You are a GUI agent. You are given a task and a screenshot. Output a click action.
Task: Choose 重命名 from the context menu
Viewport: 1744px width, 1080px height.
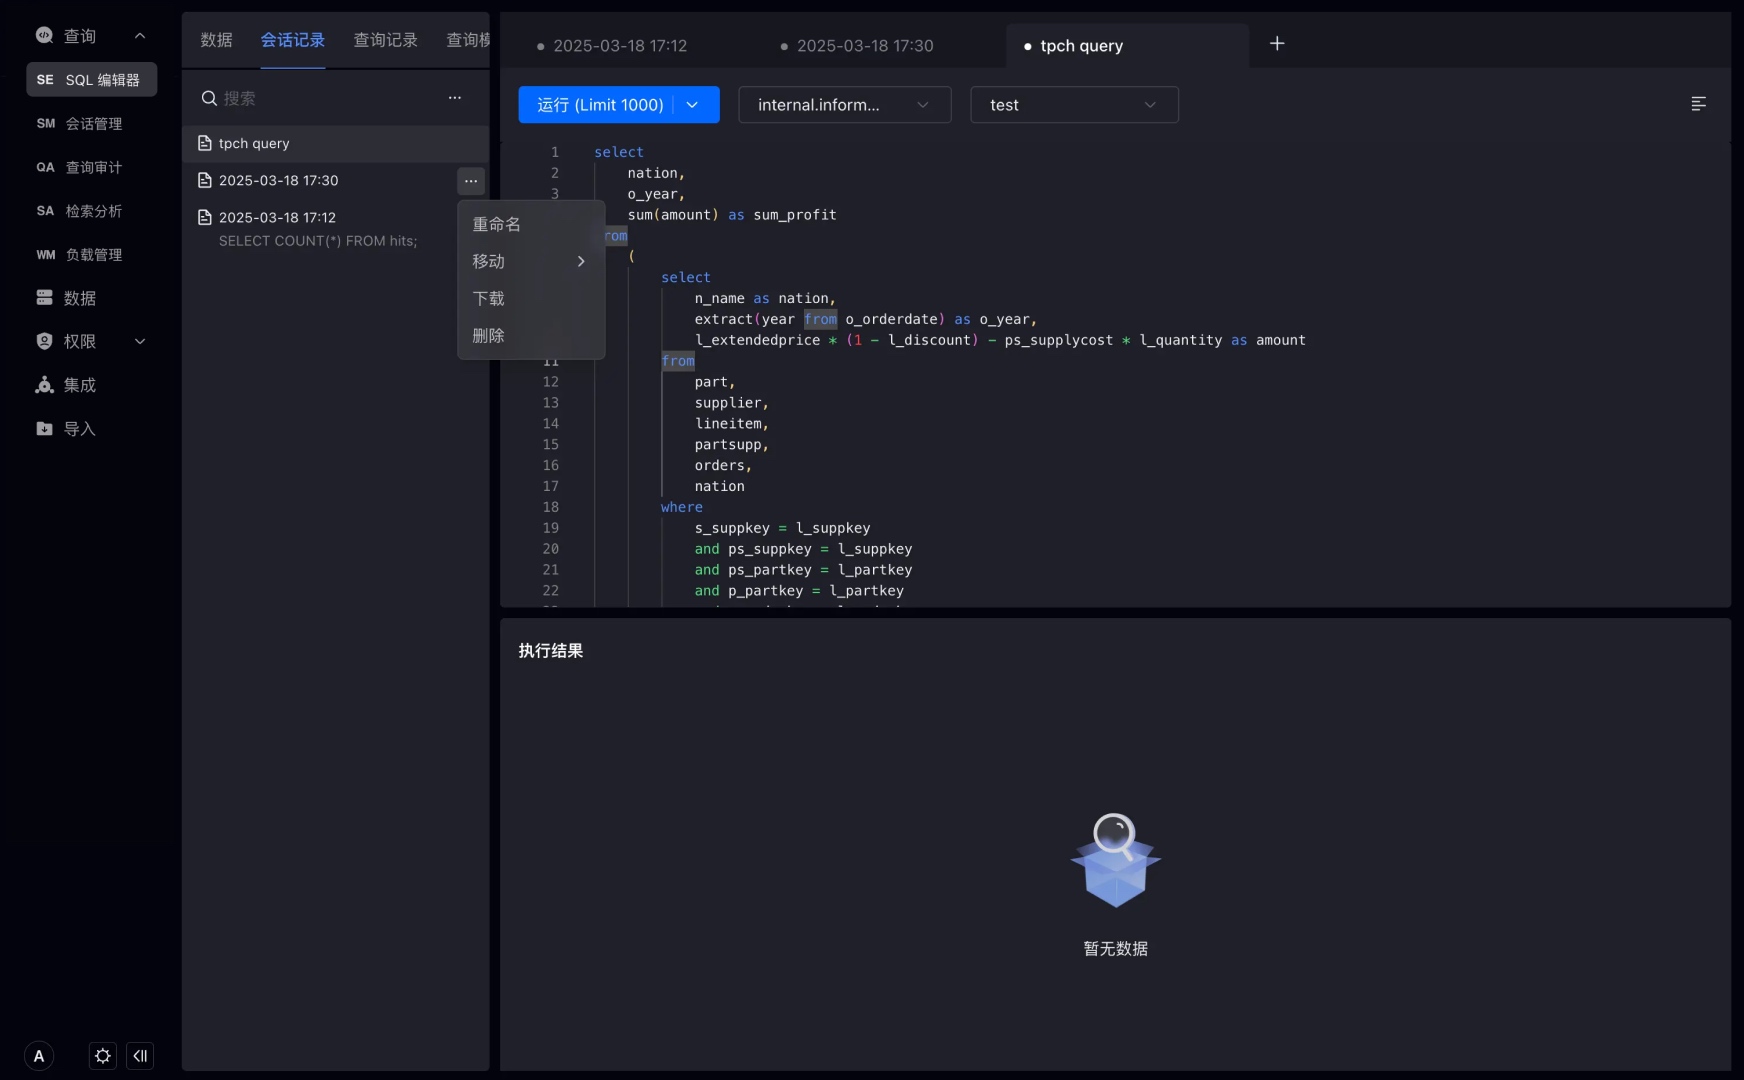[x=531, y=225]
